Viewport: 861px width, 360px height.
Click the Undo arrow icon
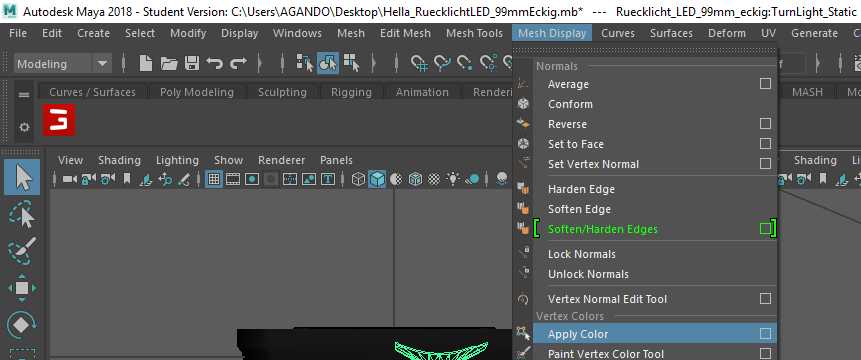215,63
